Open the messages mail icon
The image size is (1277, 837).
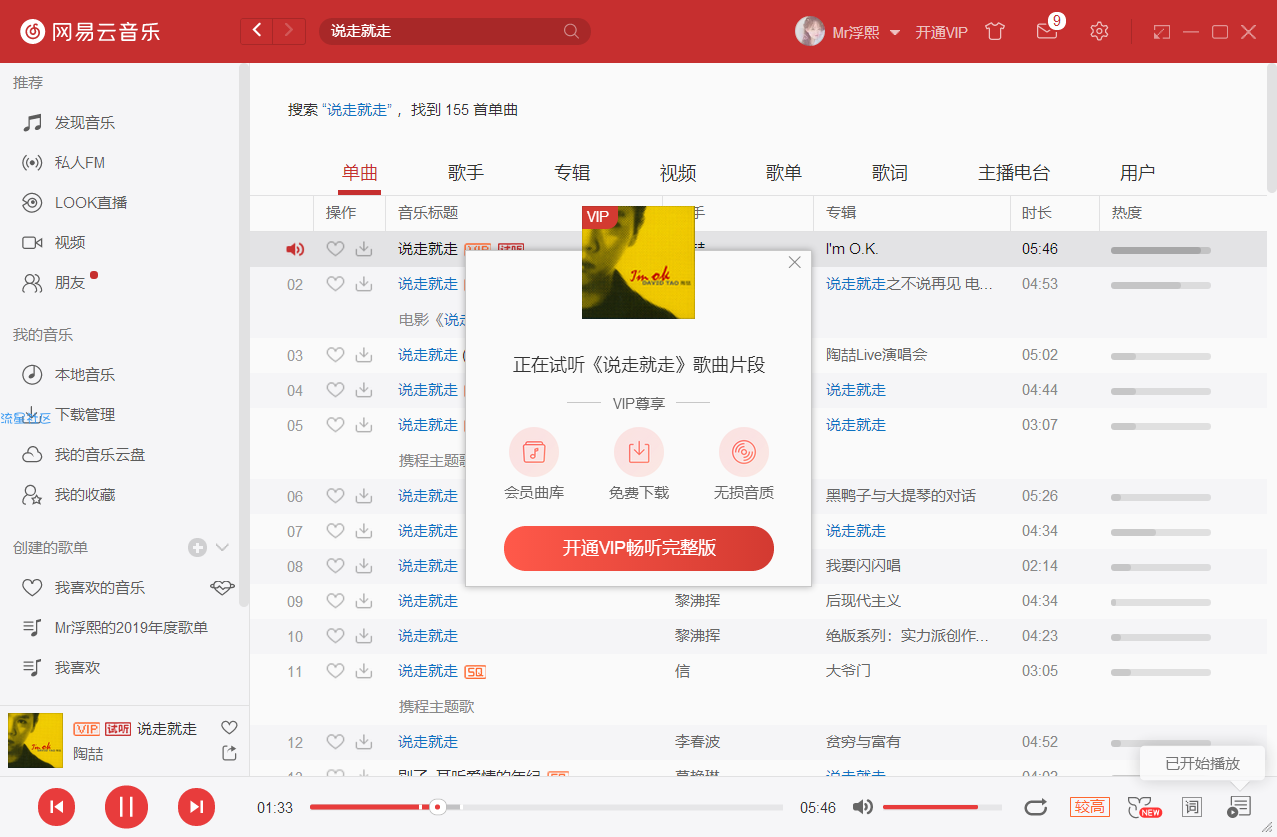(1047, 31)
